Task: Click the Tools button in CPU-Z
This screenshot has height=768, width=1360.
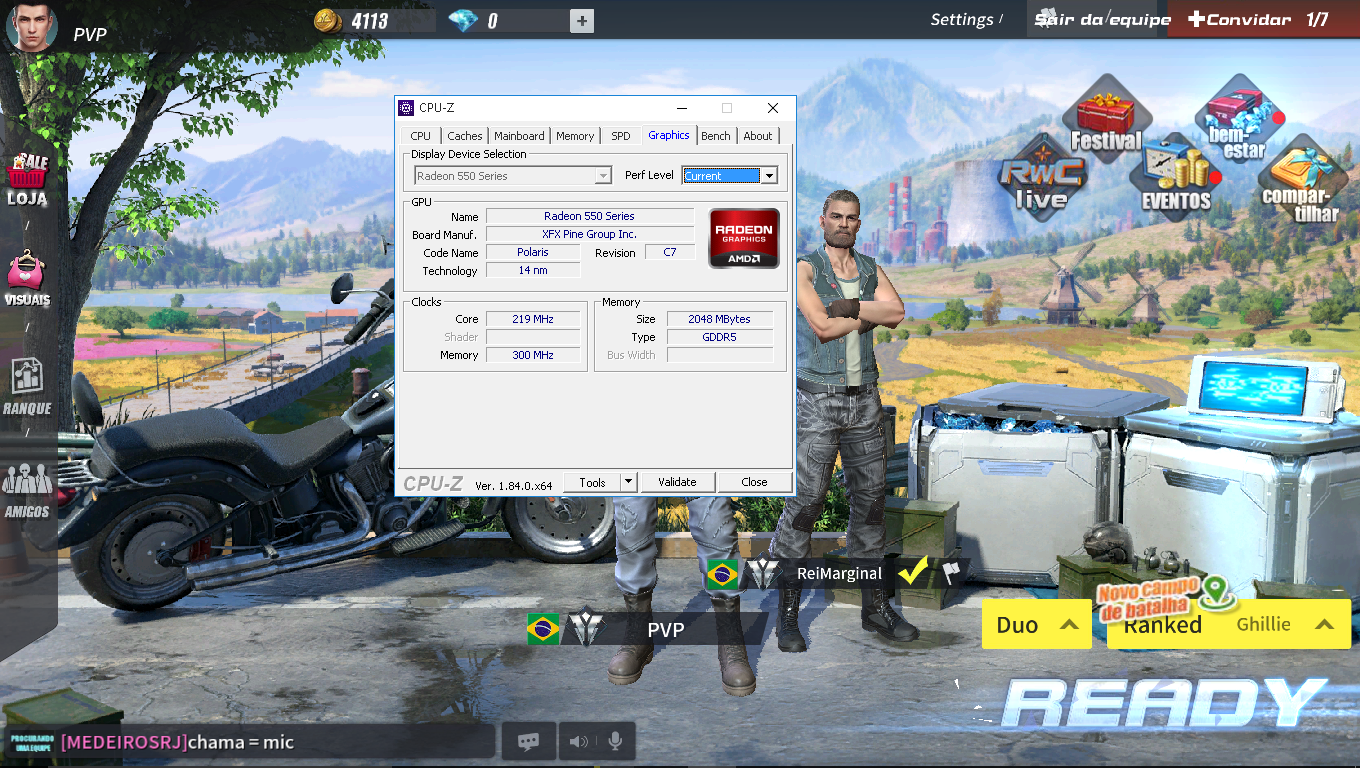Action: coord(592,482)
